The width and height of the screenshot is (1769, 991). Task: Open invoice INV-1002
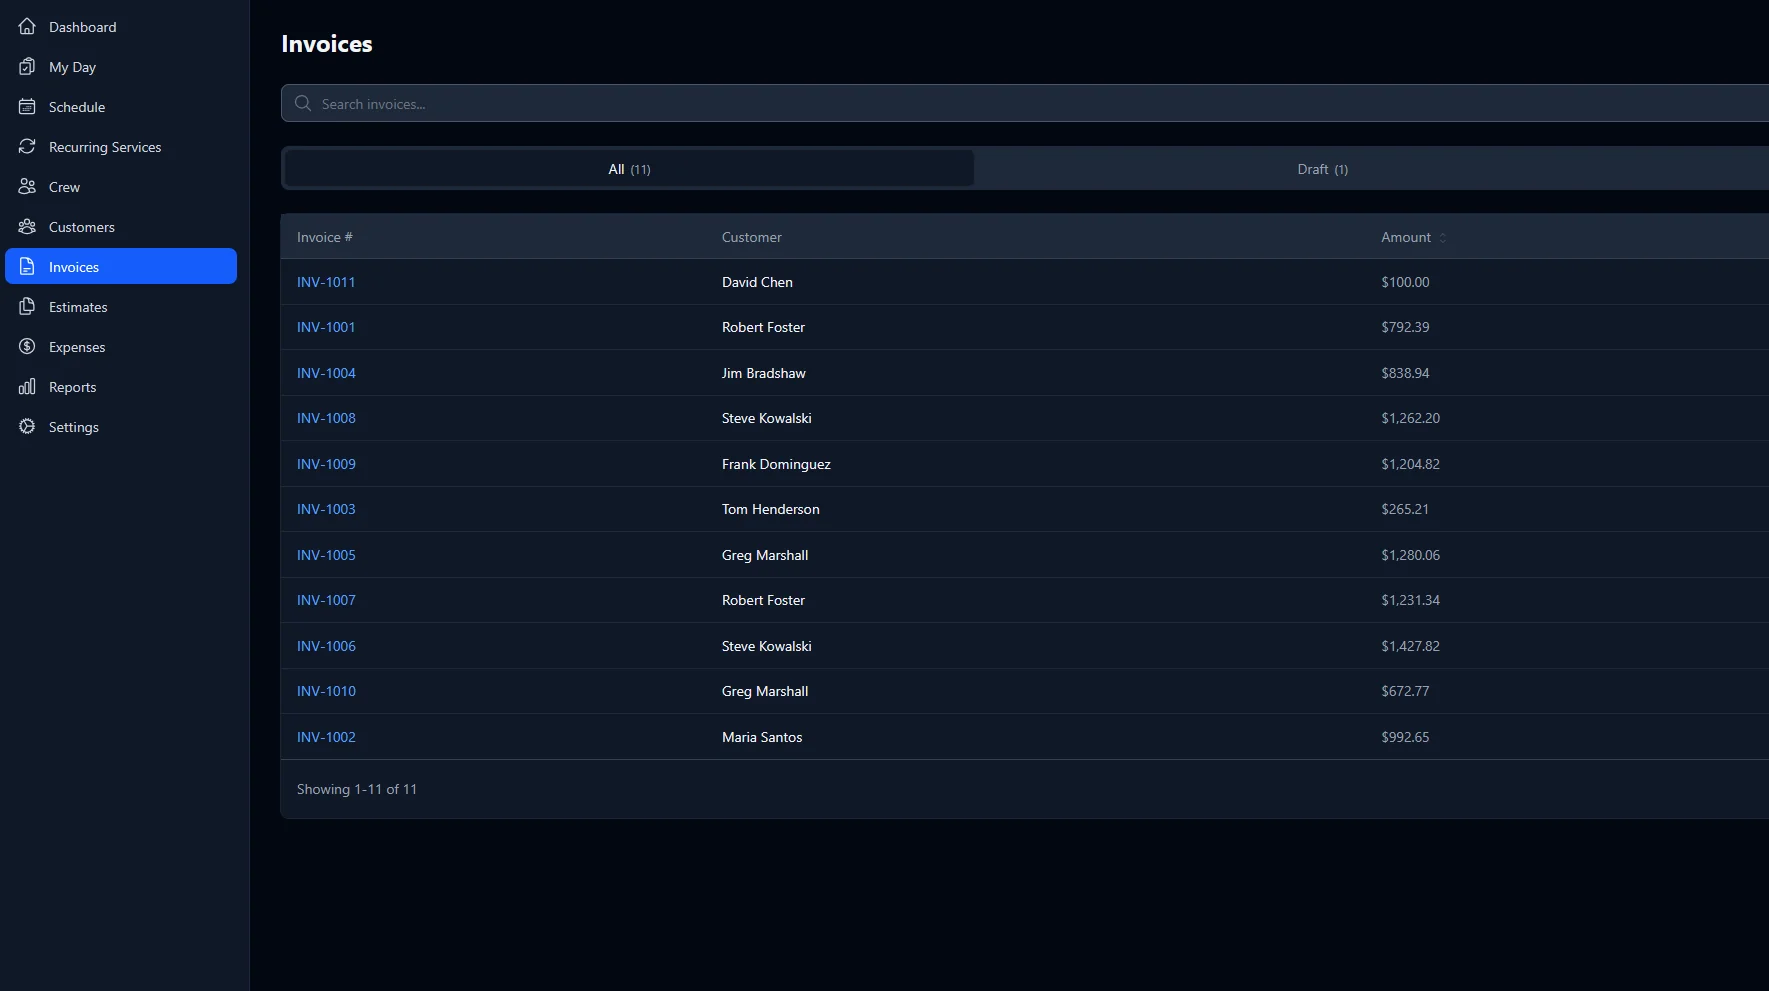click(x=326, y=737)
